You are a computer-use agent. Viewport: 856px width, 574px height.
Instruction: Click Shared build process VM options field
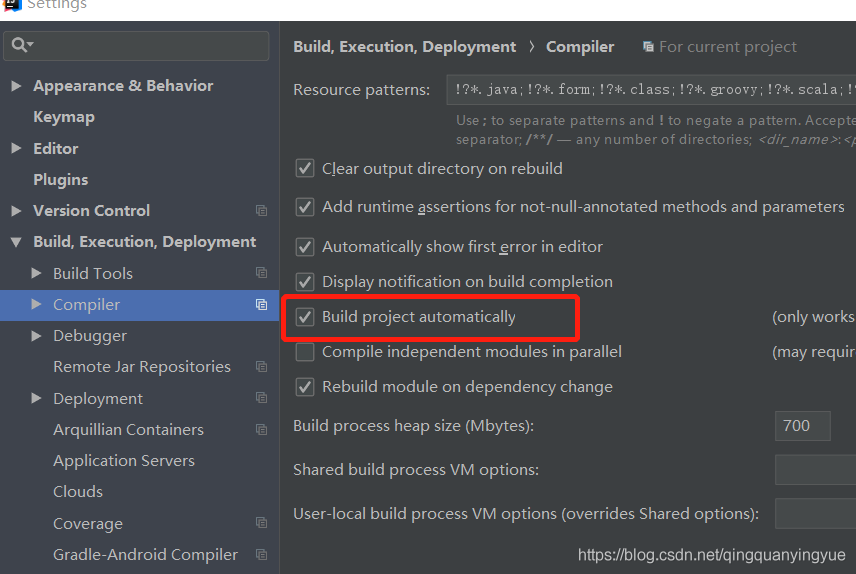coord(816,470)
